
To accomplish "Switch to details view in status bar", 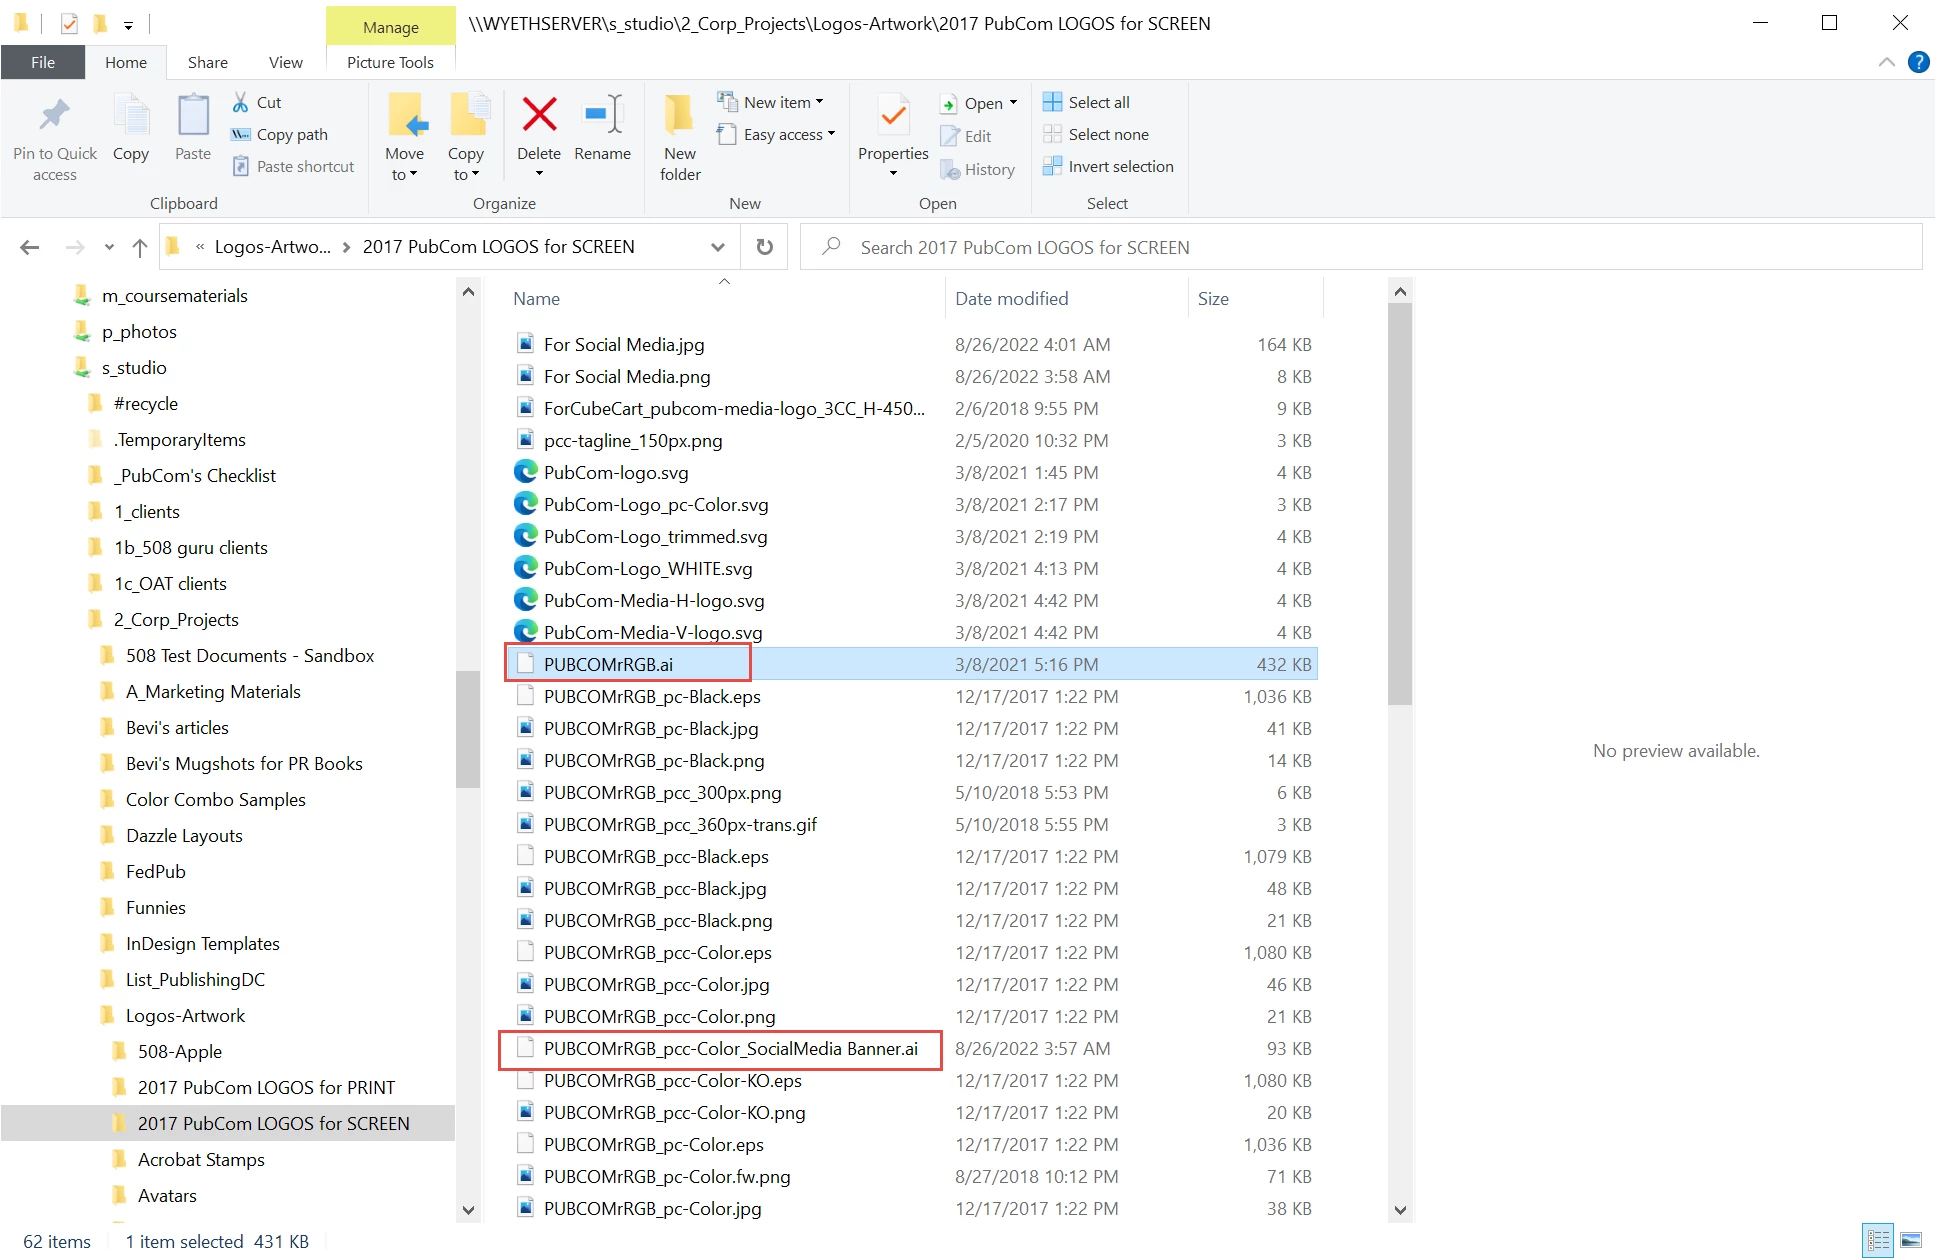I will coord(1878,1241).
